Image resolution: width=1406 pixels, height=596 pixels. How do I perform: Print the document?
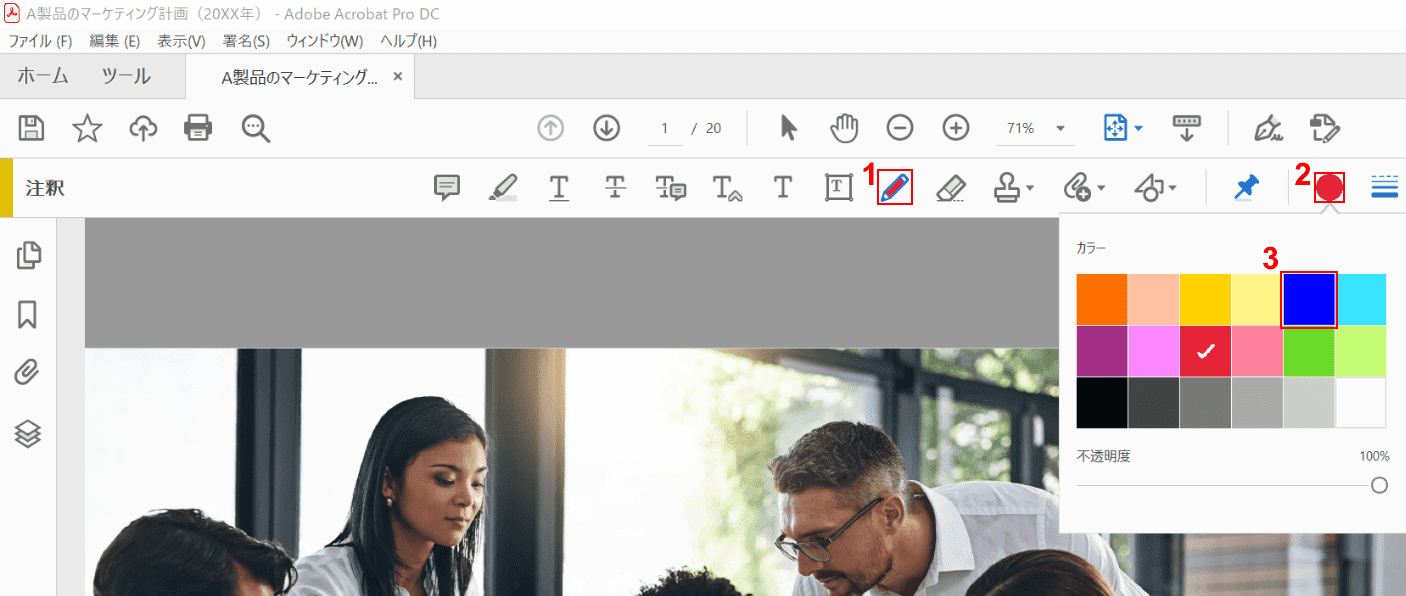199,128
